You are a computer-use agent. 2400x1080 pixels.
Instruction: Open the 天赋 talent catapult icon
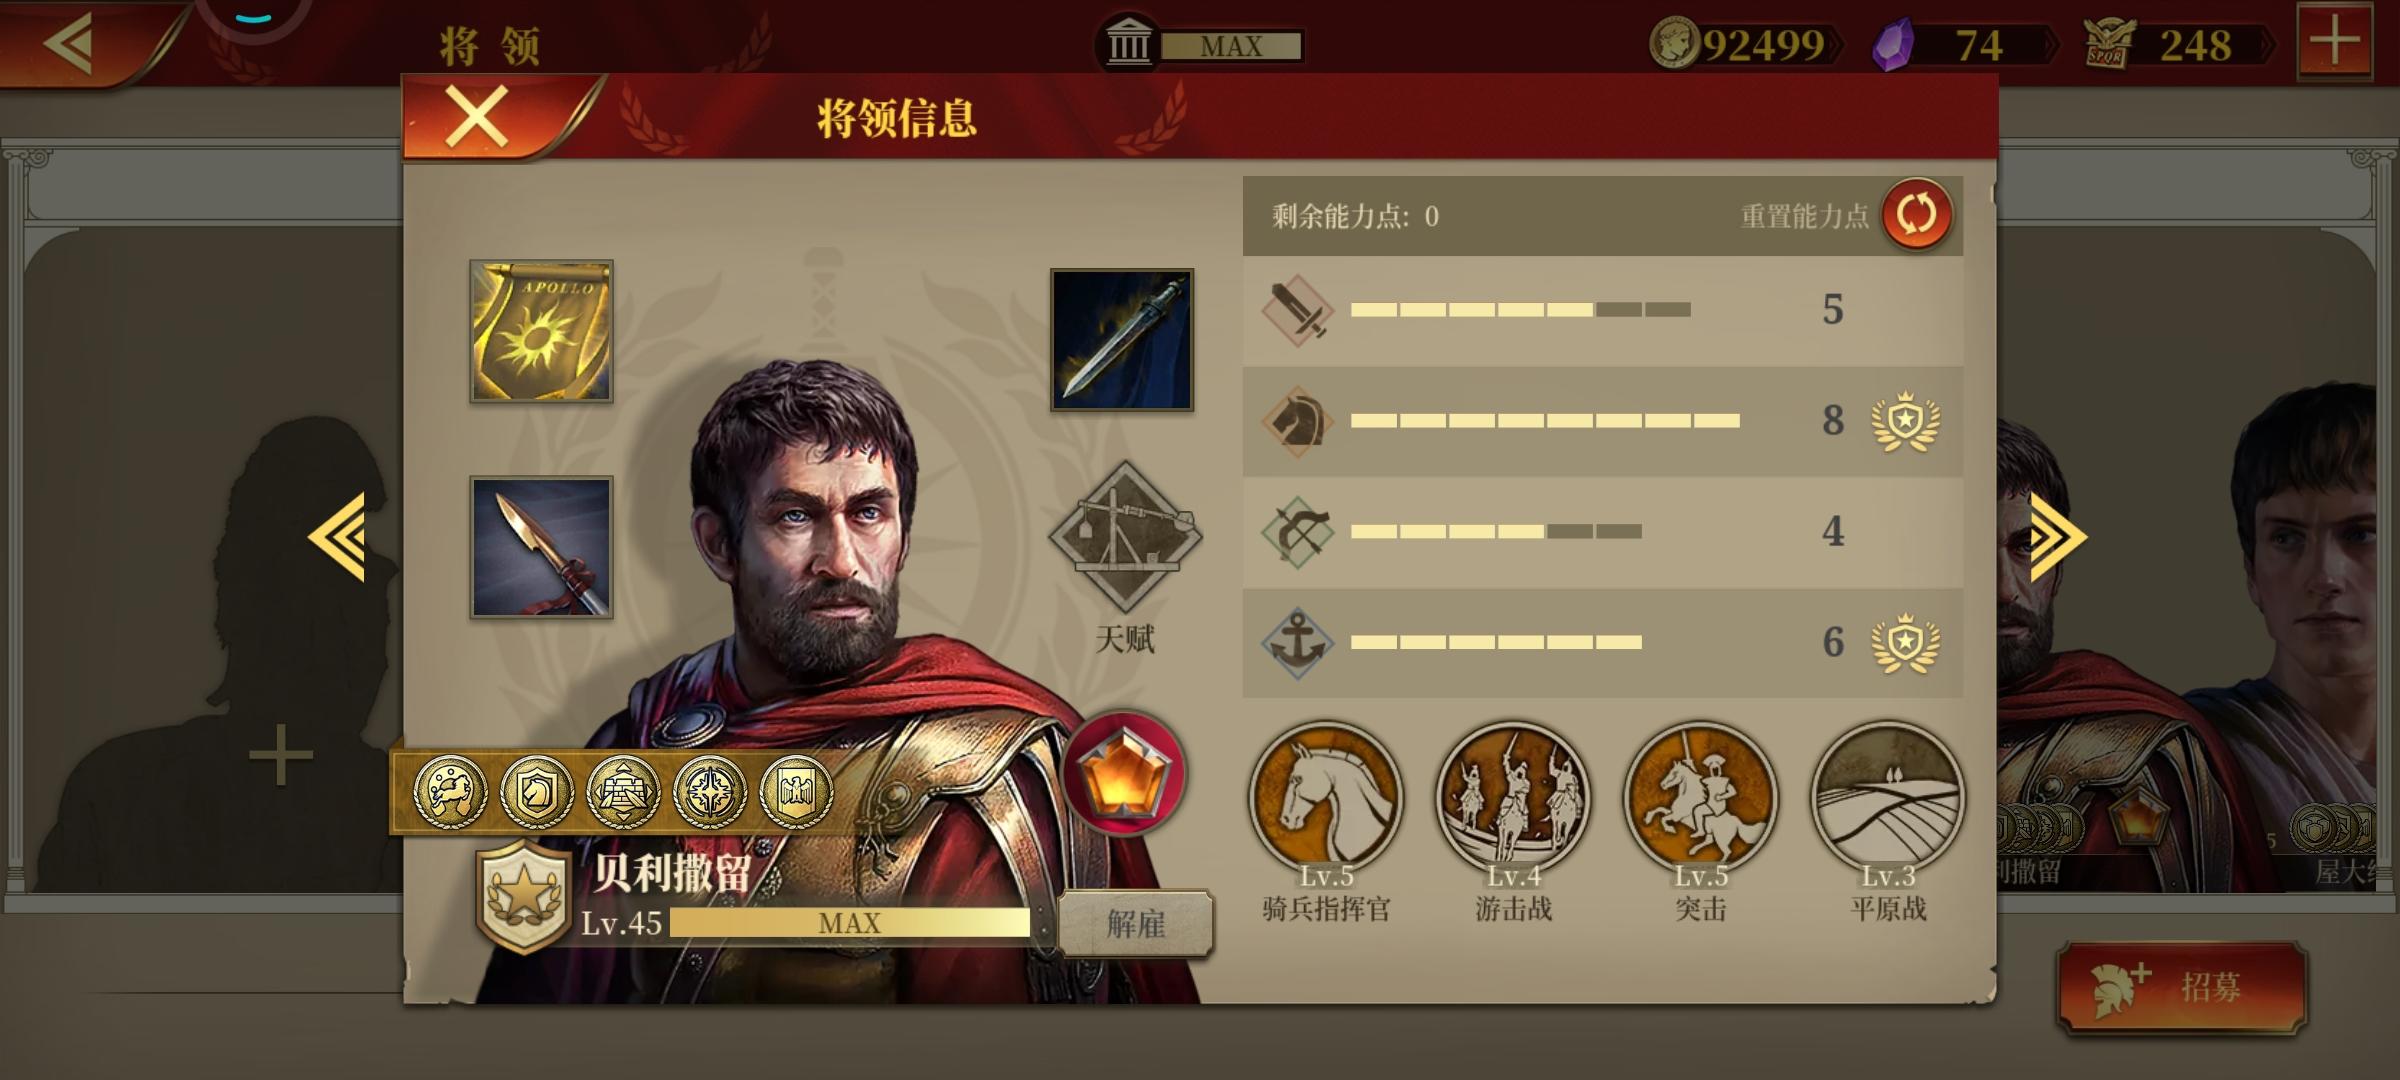1125,537
